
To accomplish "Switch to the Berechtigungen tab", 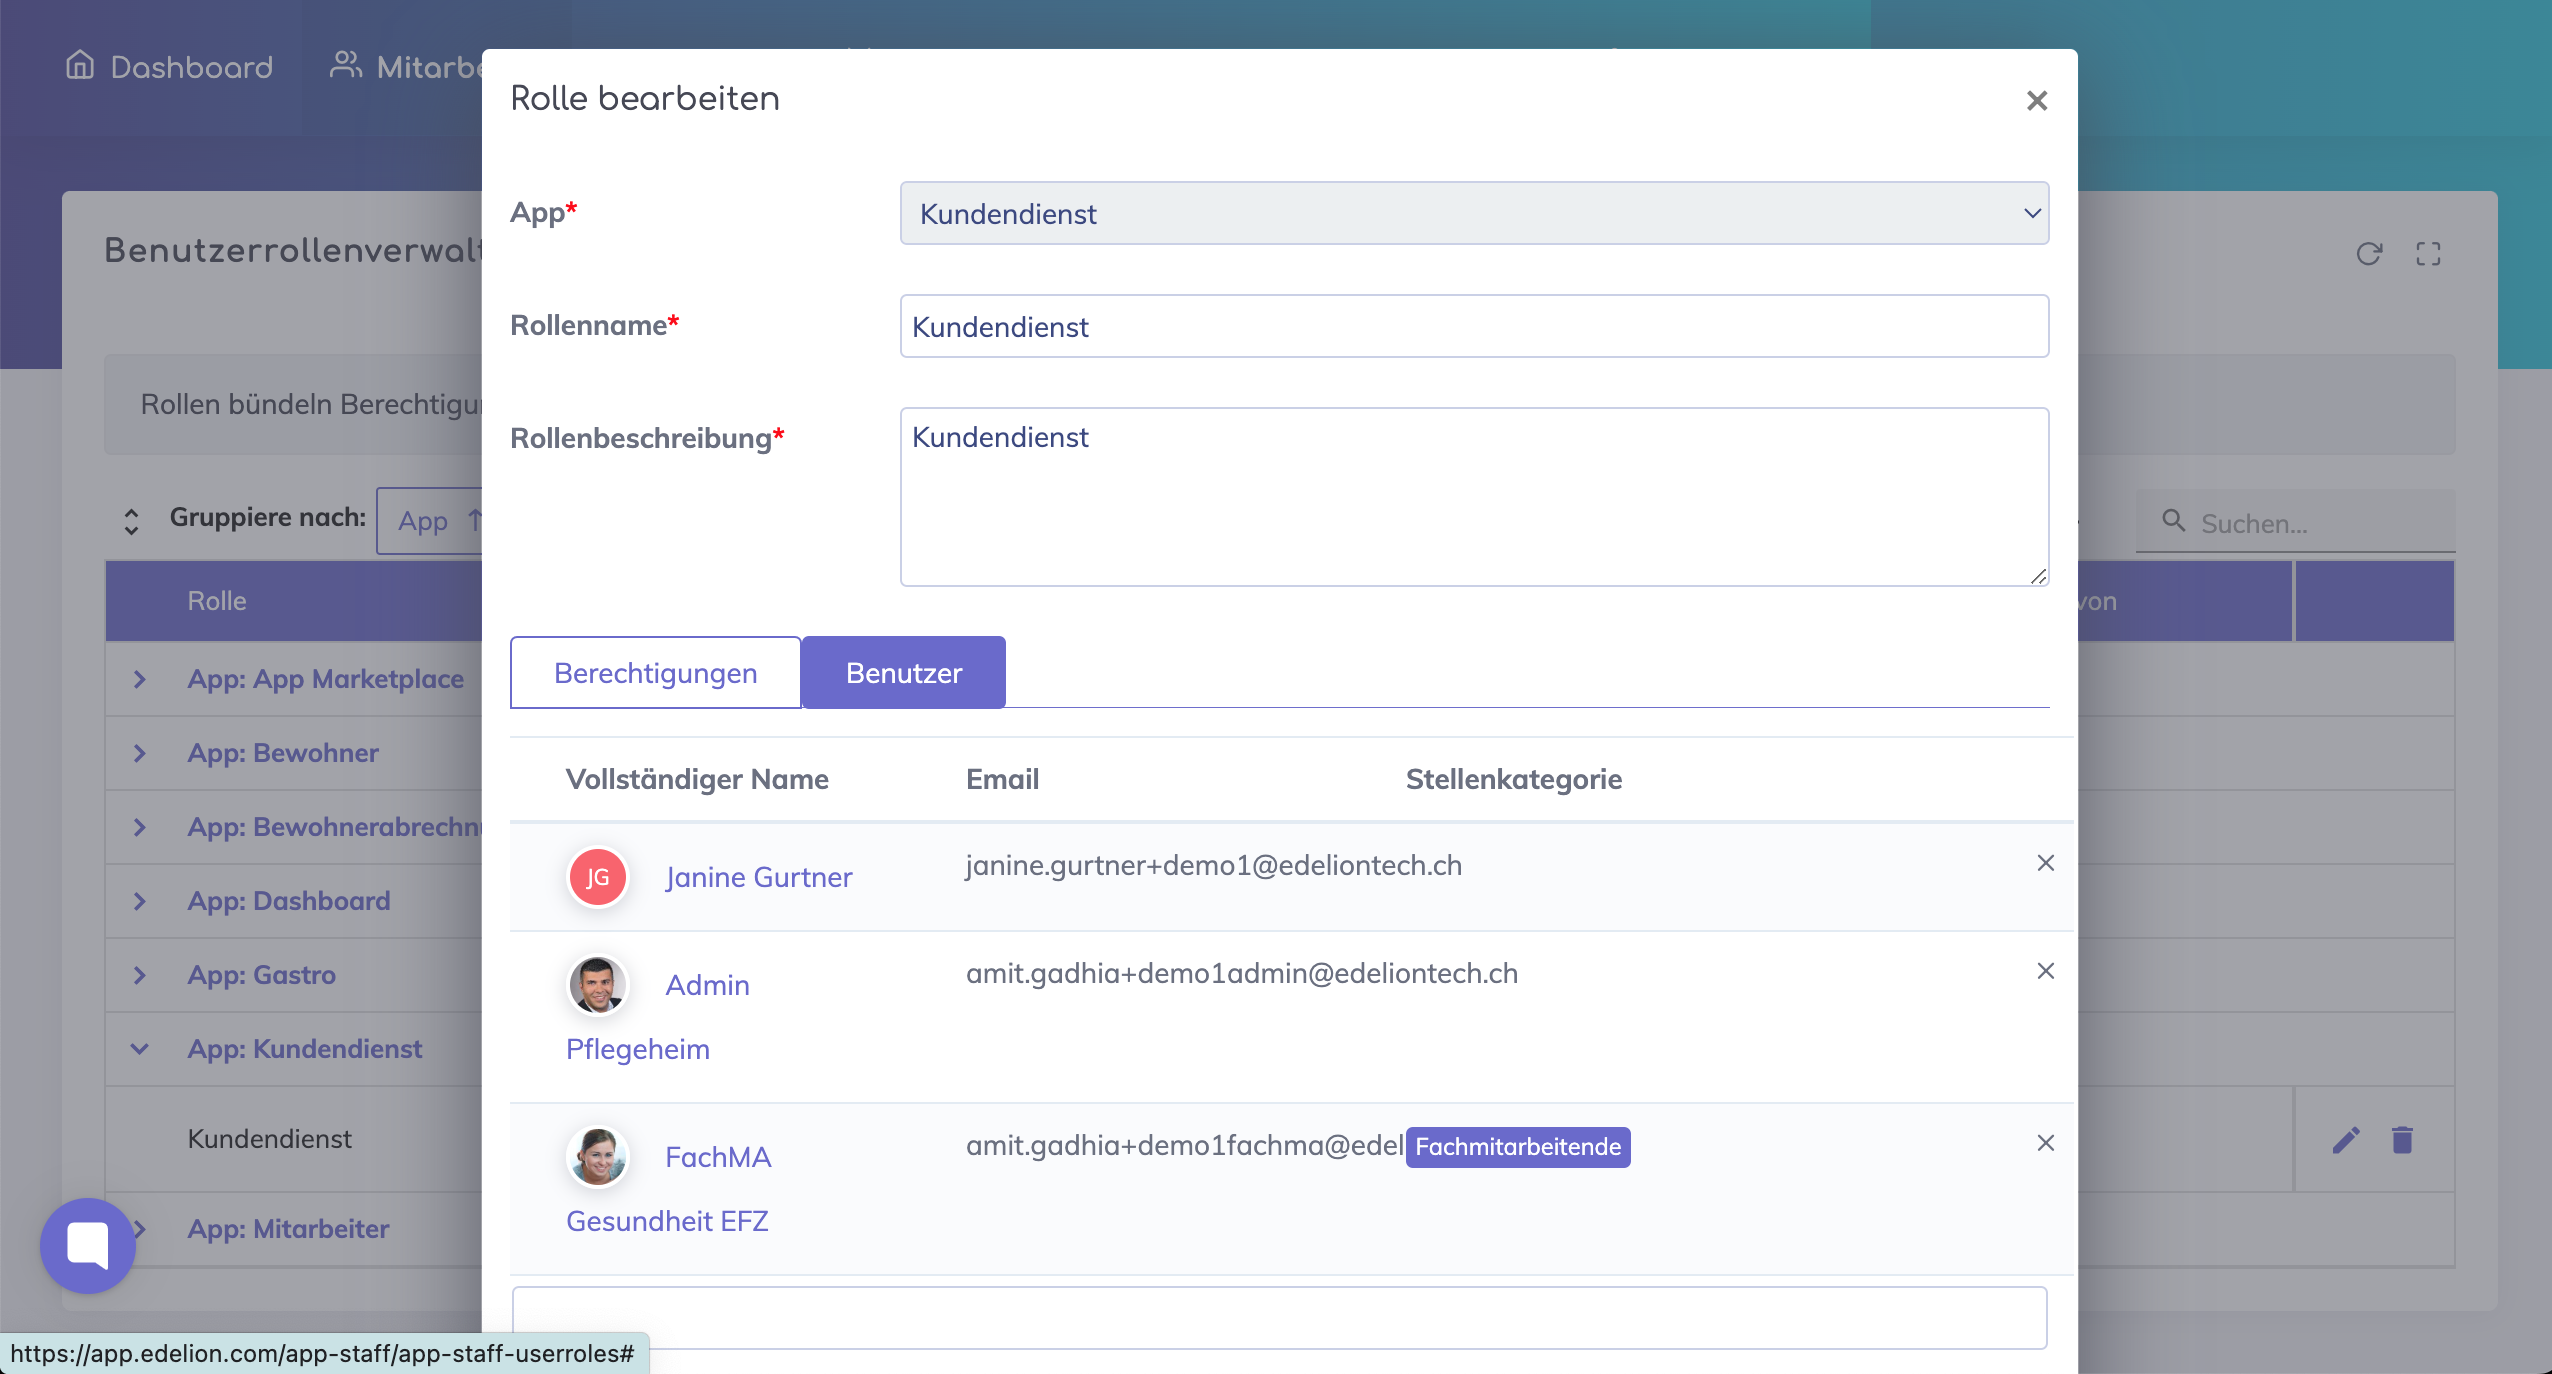I will 655,673.
